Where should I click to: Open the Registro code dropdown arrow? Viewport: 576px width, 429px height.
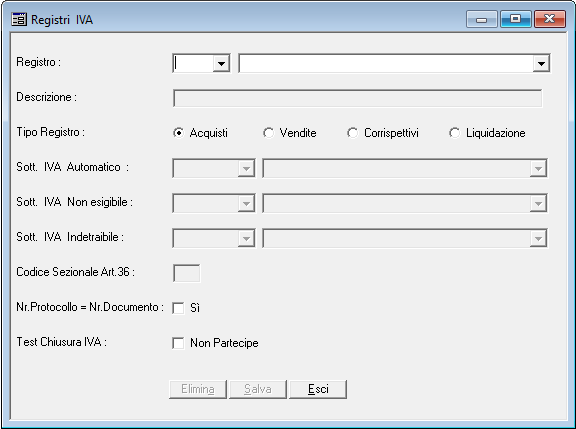coord(221,64)
